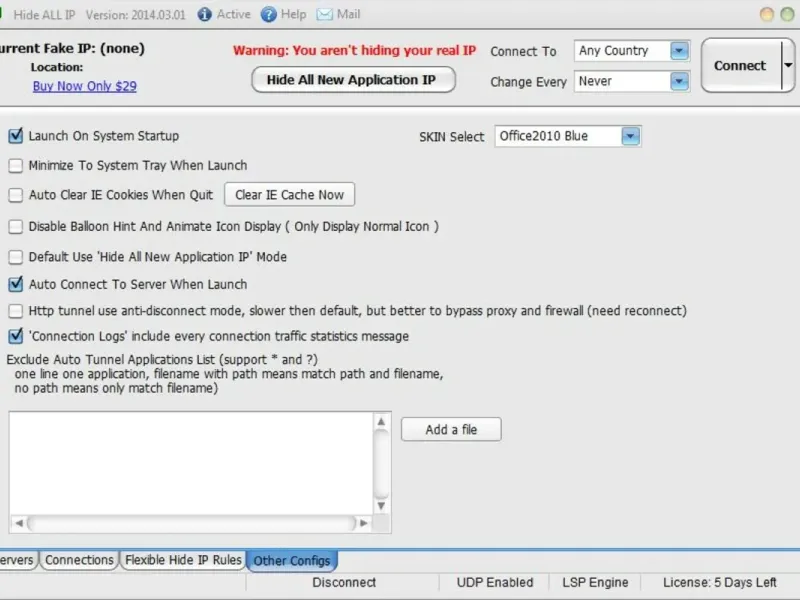Click the list box scroll left arrow

pos(19,523)
